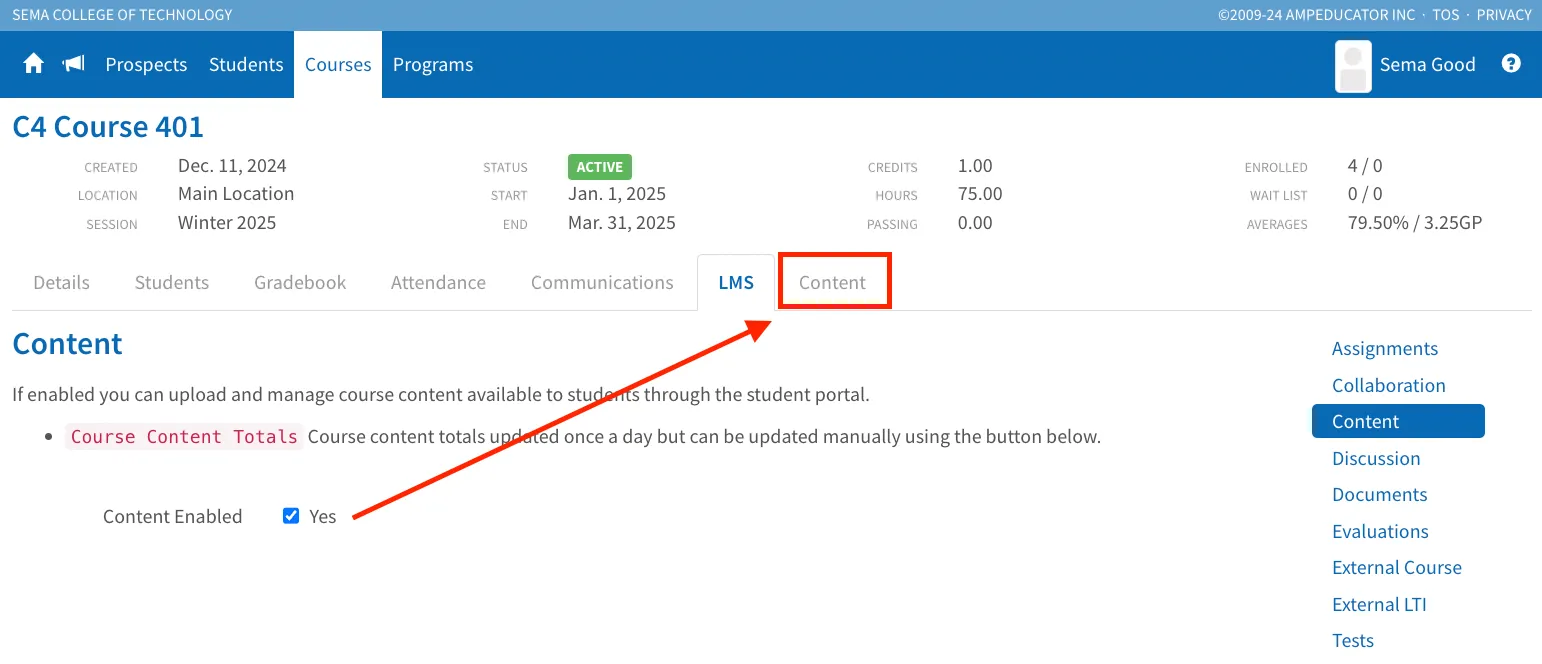Screen dimensions: 1542x664
Task: Open the Communications tab
Action: [602, 282]
